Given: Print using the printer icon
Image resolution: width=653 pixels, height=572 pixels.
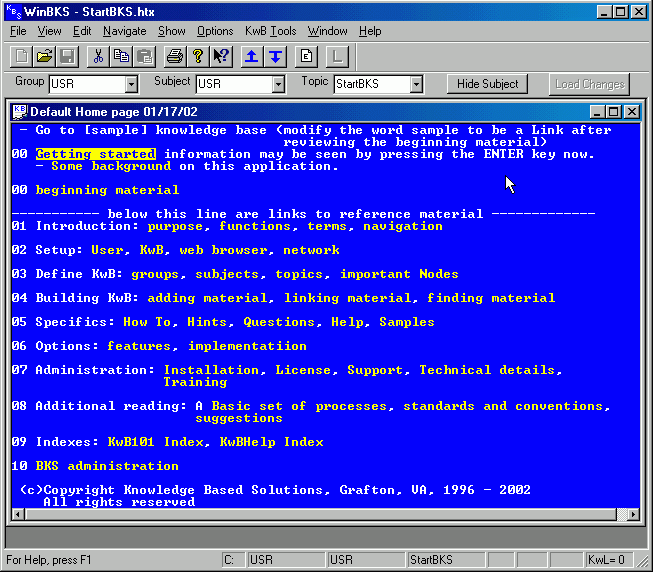Looking at the screenshot, I should click(175, 56).
